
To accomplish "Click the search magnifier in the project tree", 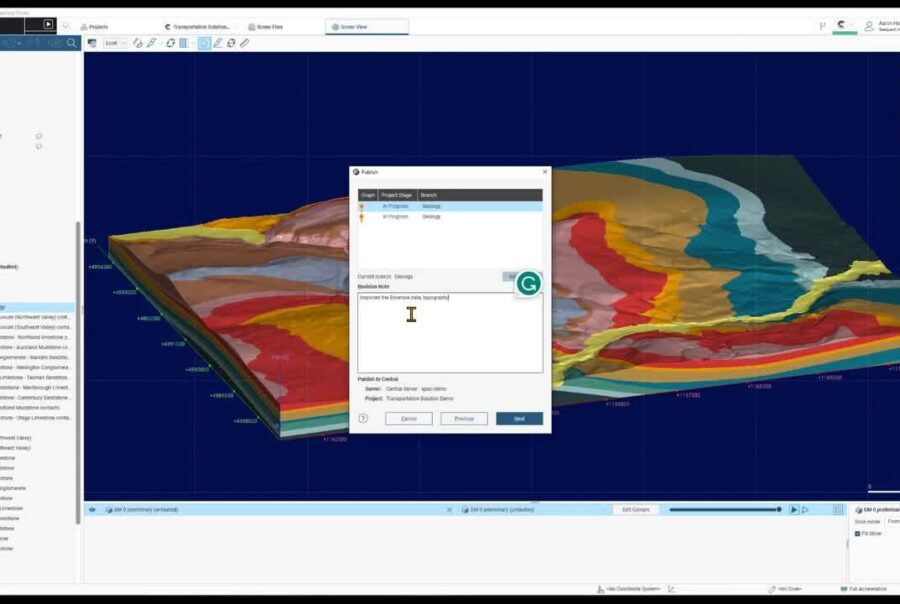I will pyautogui.click(x=72, y=43).
